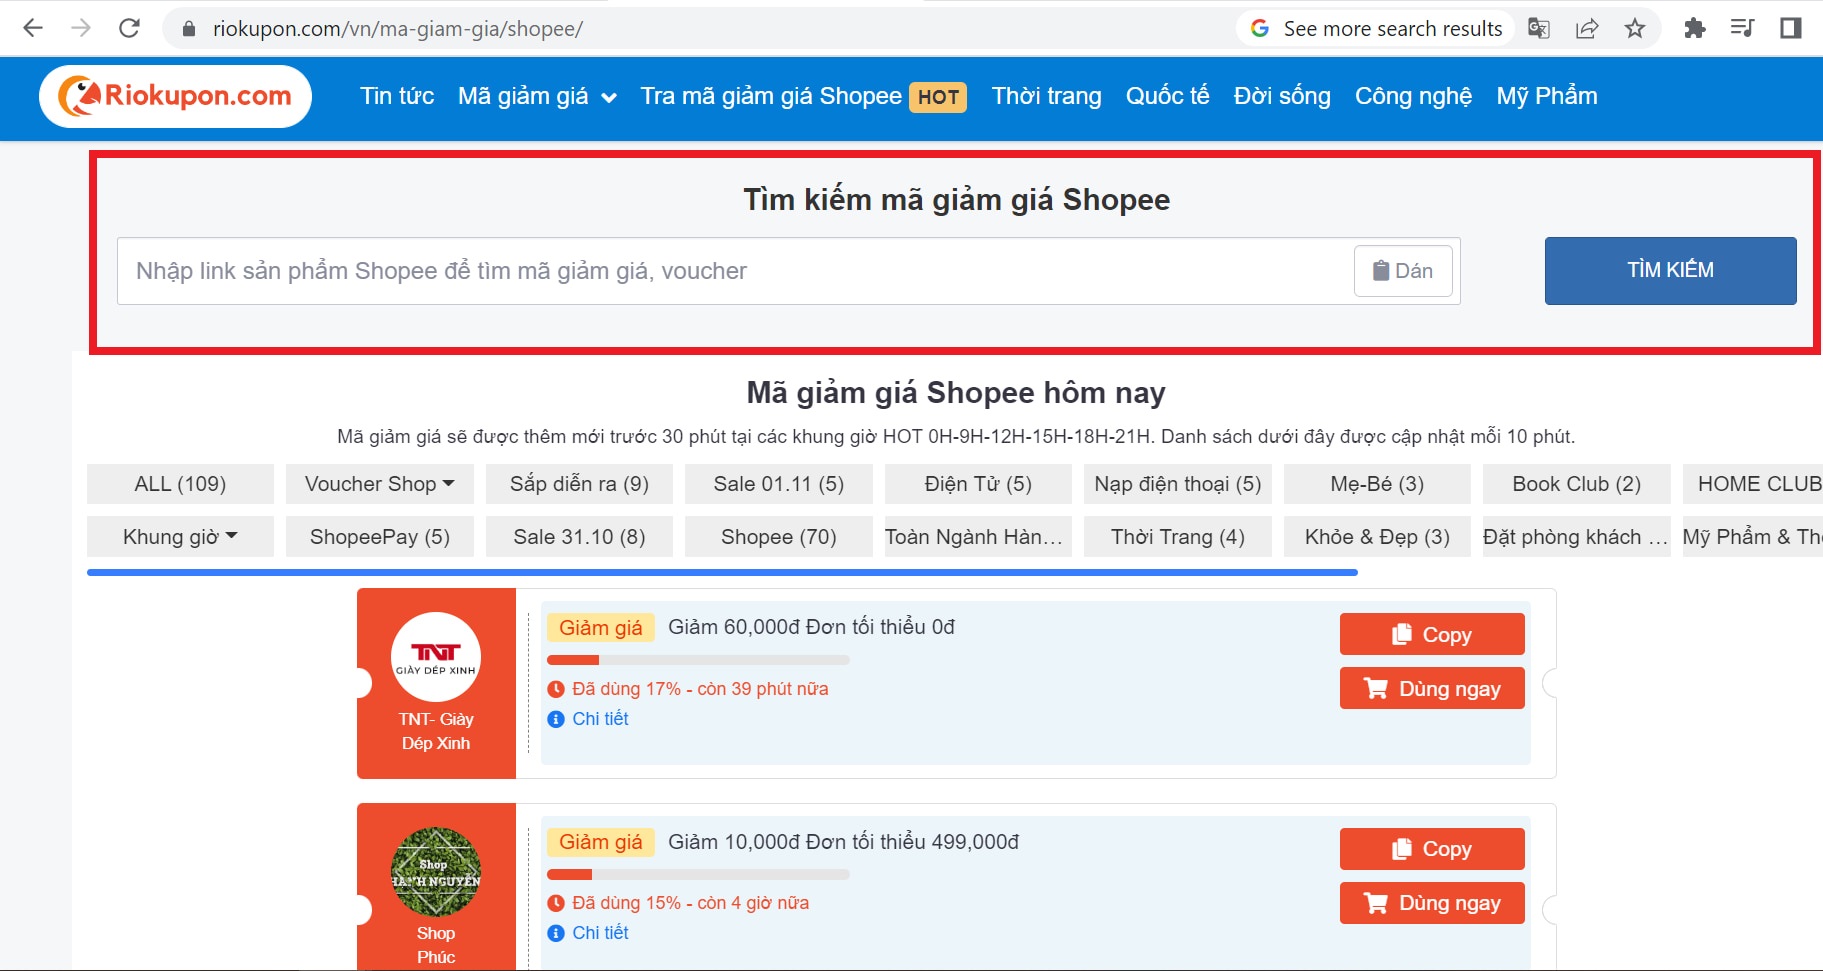Expand the Khung giờ filter dropdown
Image resolution: width=1823 pixels, height=971 pixels.
[x=180, y=537]
